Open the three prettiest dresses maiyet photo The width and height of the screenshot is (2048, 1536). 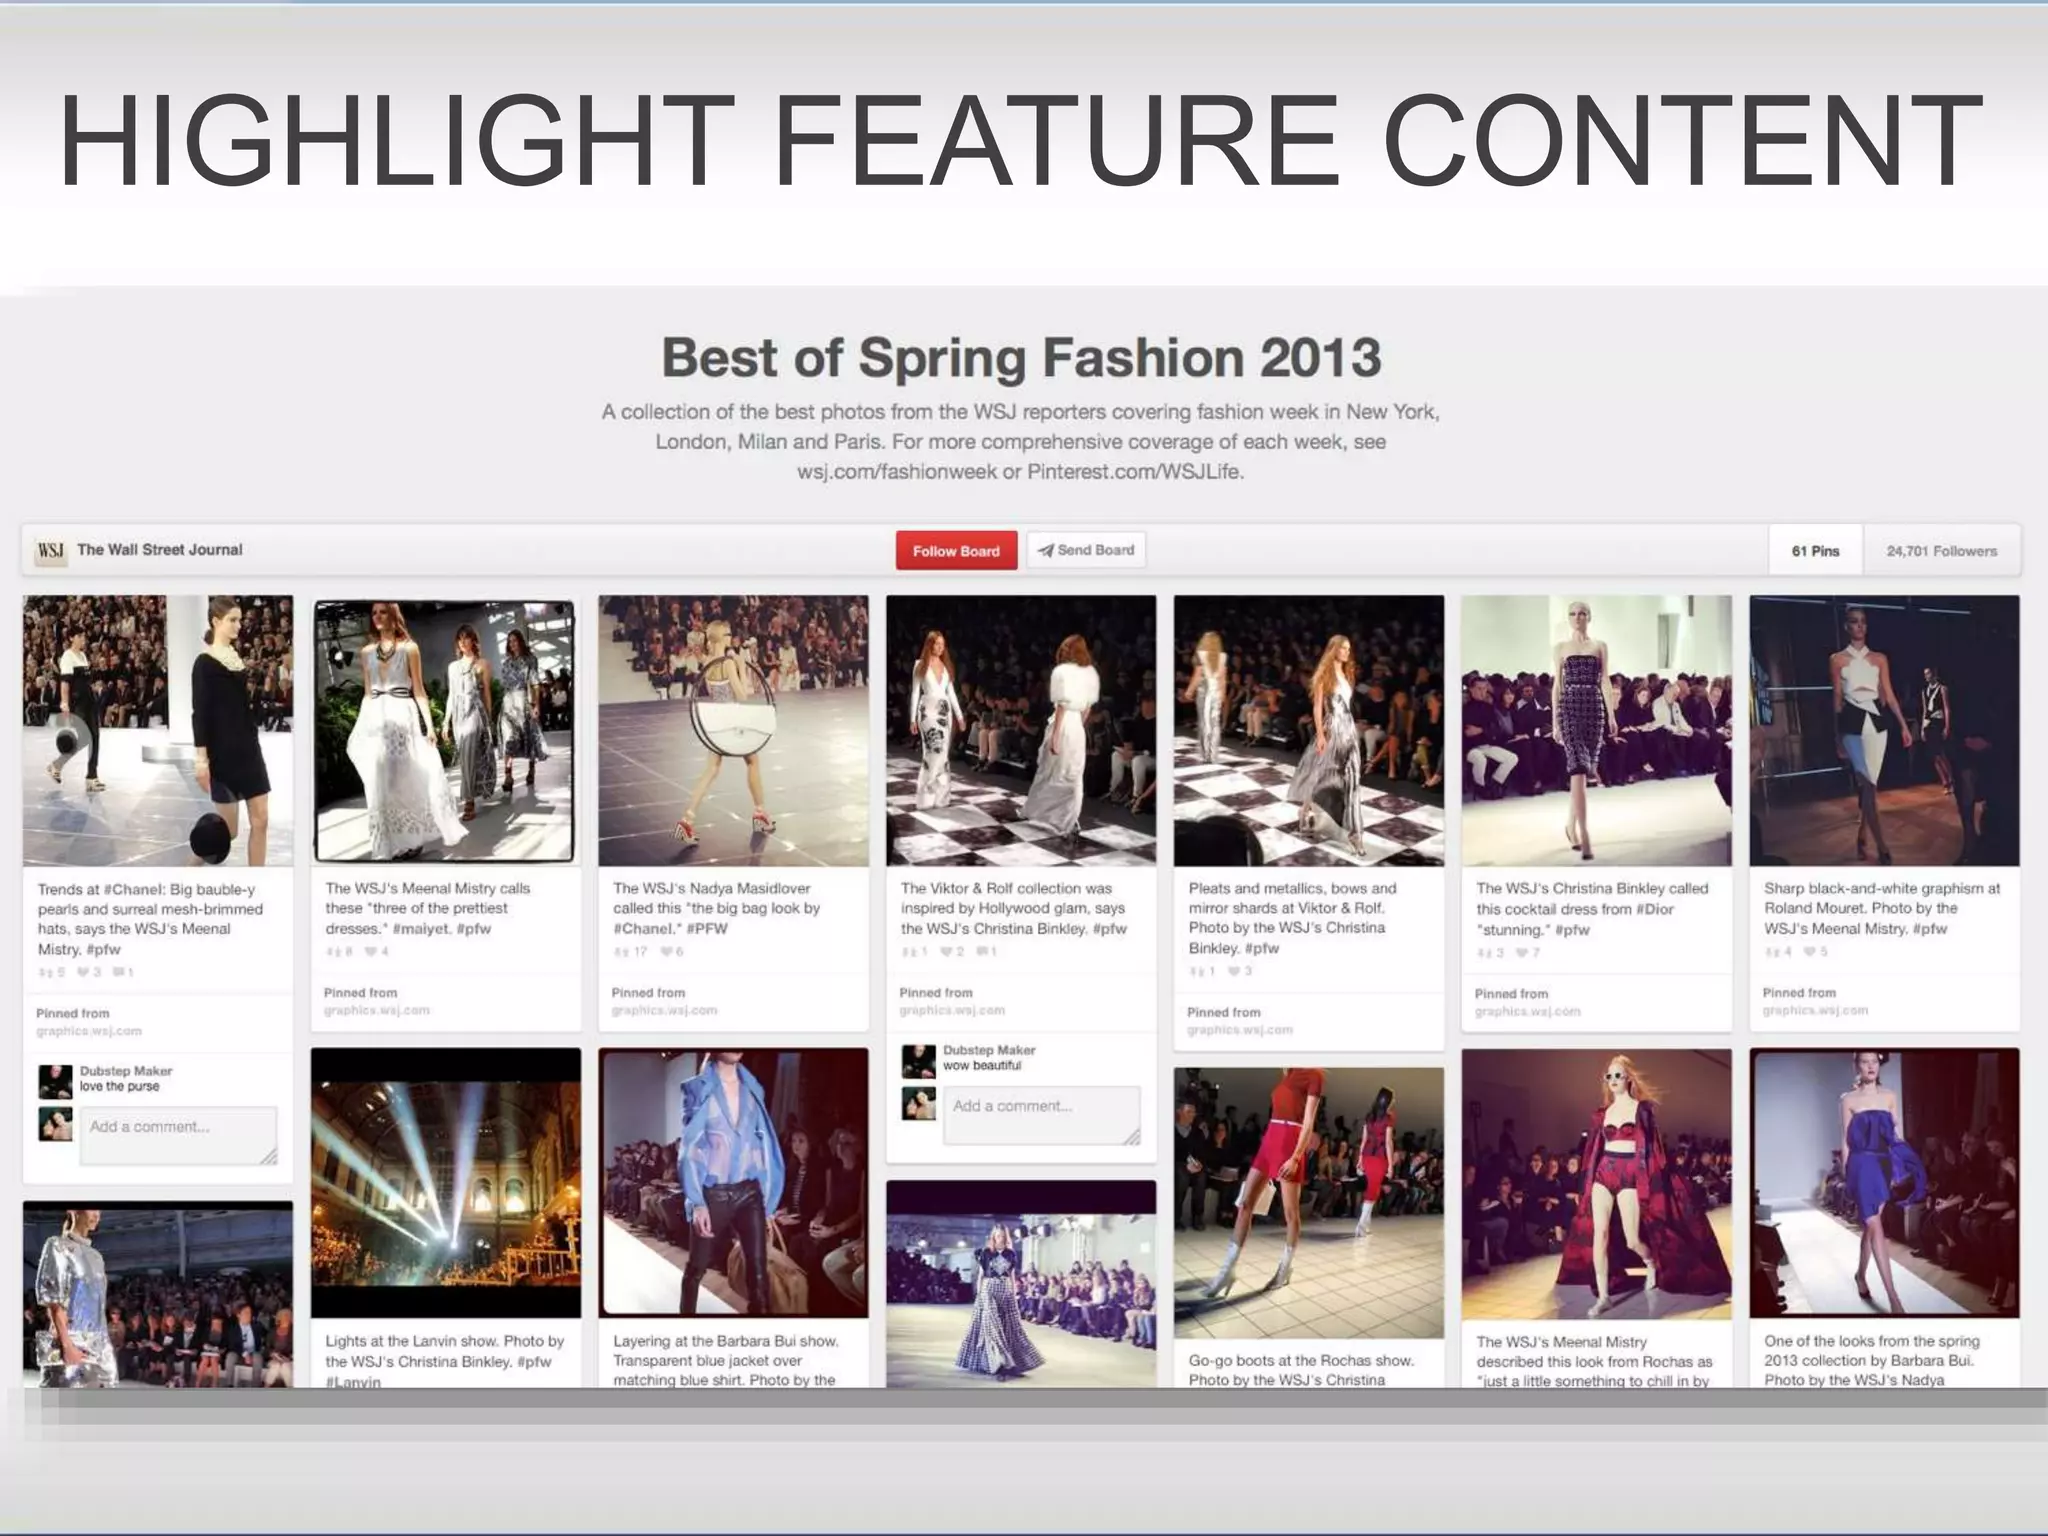click(445, 731)
